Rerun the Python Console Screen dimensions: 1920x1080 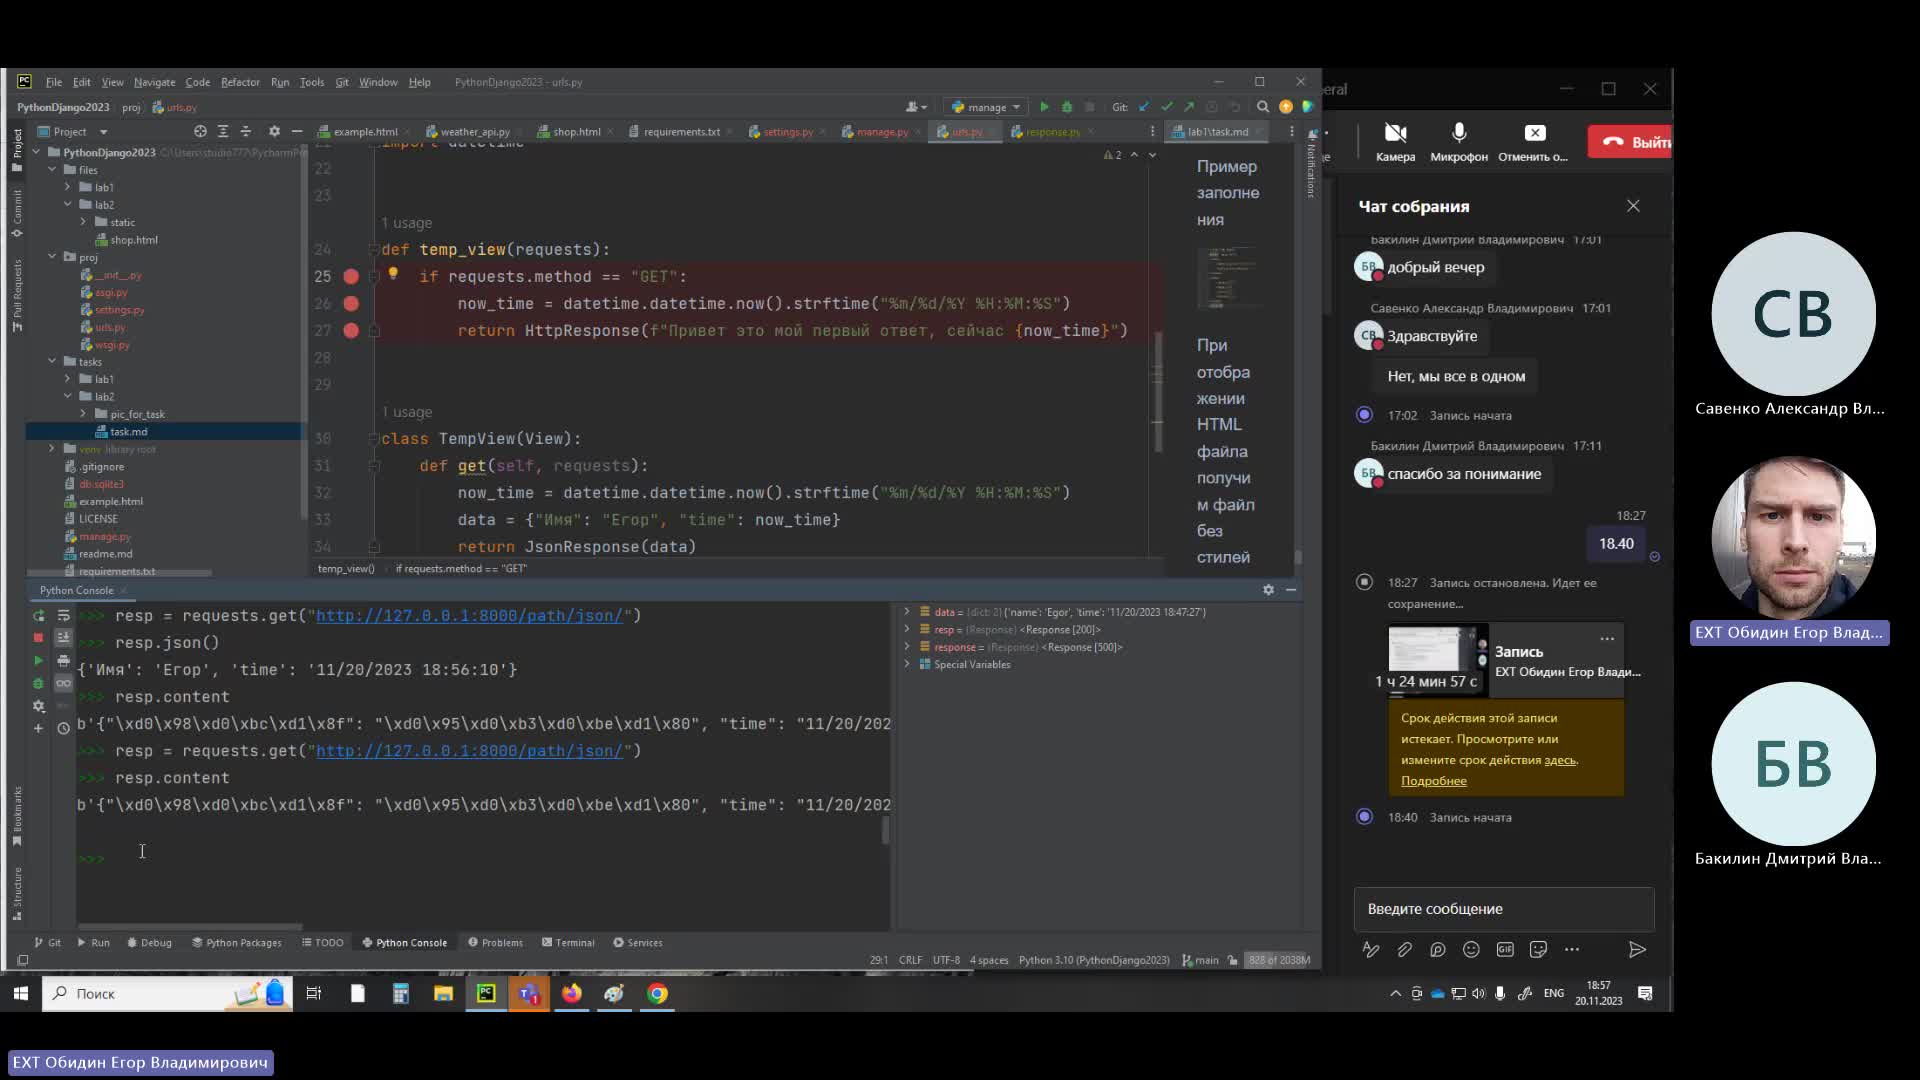(x=38, y=616)
